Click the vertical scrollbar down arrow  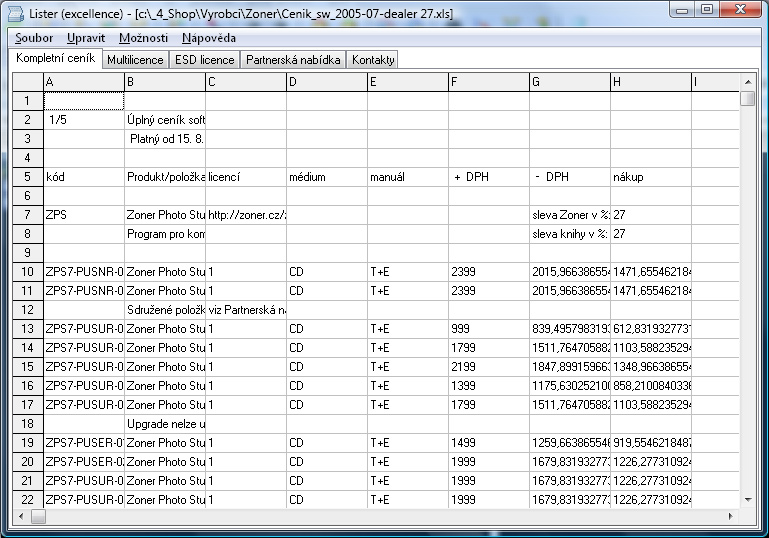(748, 499)
